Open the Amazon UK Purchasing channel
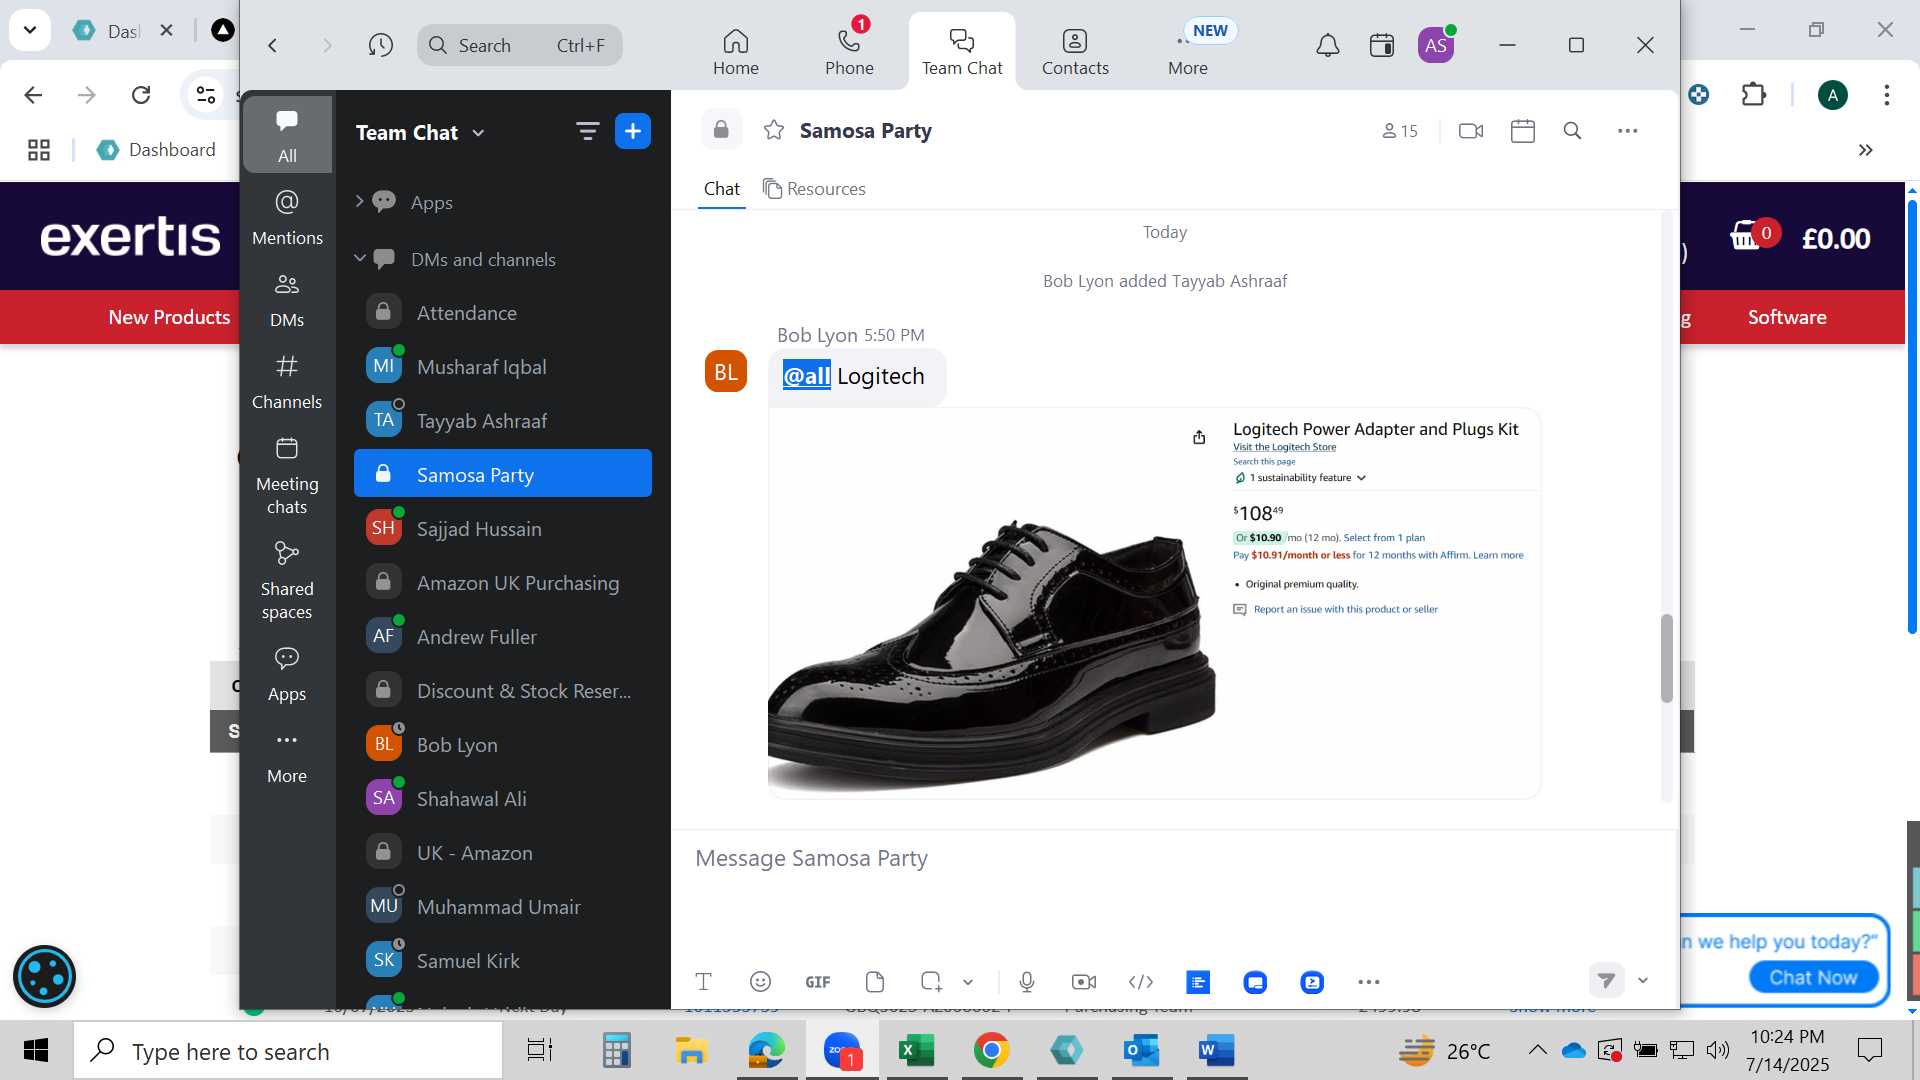1920x1080 pixels. coord(502,583)
